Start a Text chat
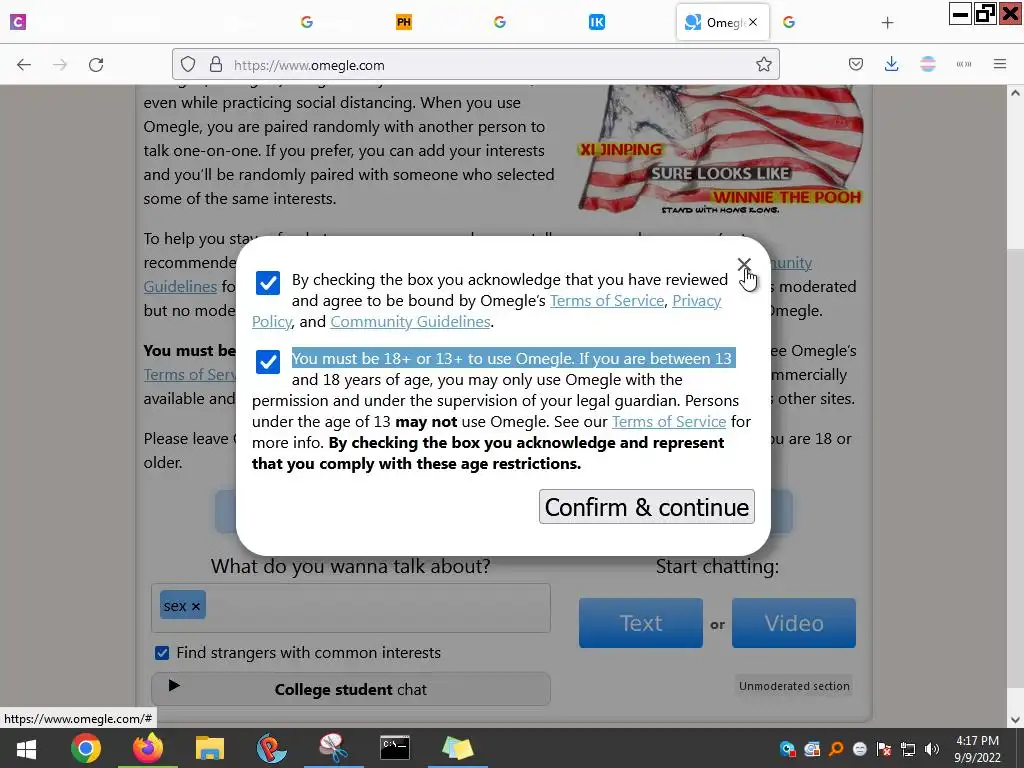This screenshot has width=1024, height=768. coord(641,623)
